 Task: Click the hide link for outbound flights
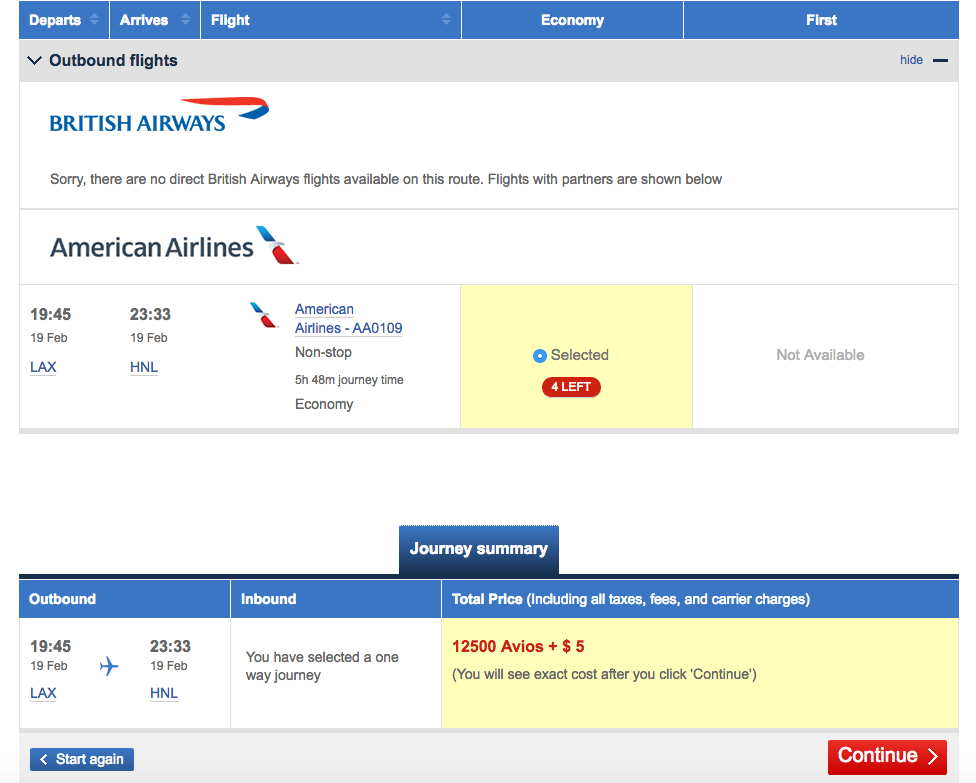pos(911,60)
